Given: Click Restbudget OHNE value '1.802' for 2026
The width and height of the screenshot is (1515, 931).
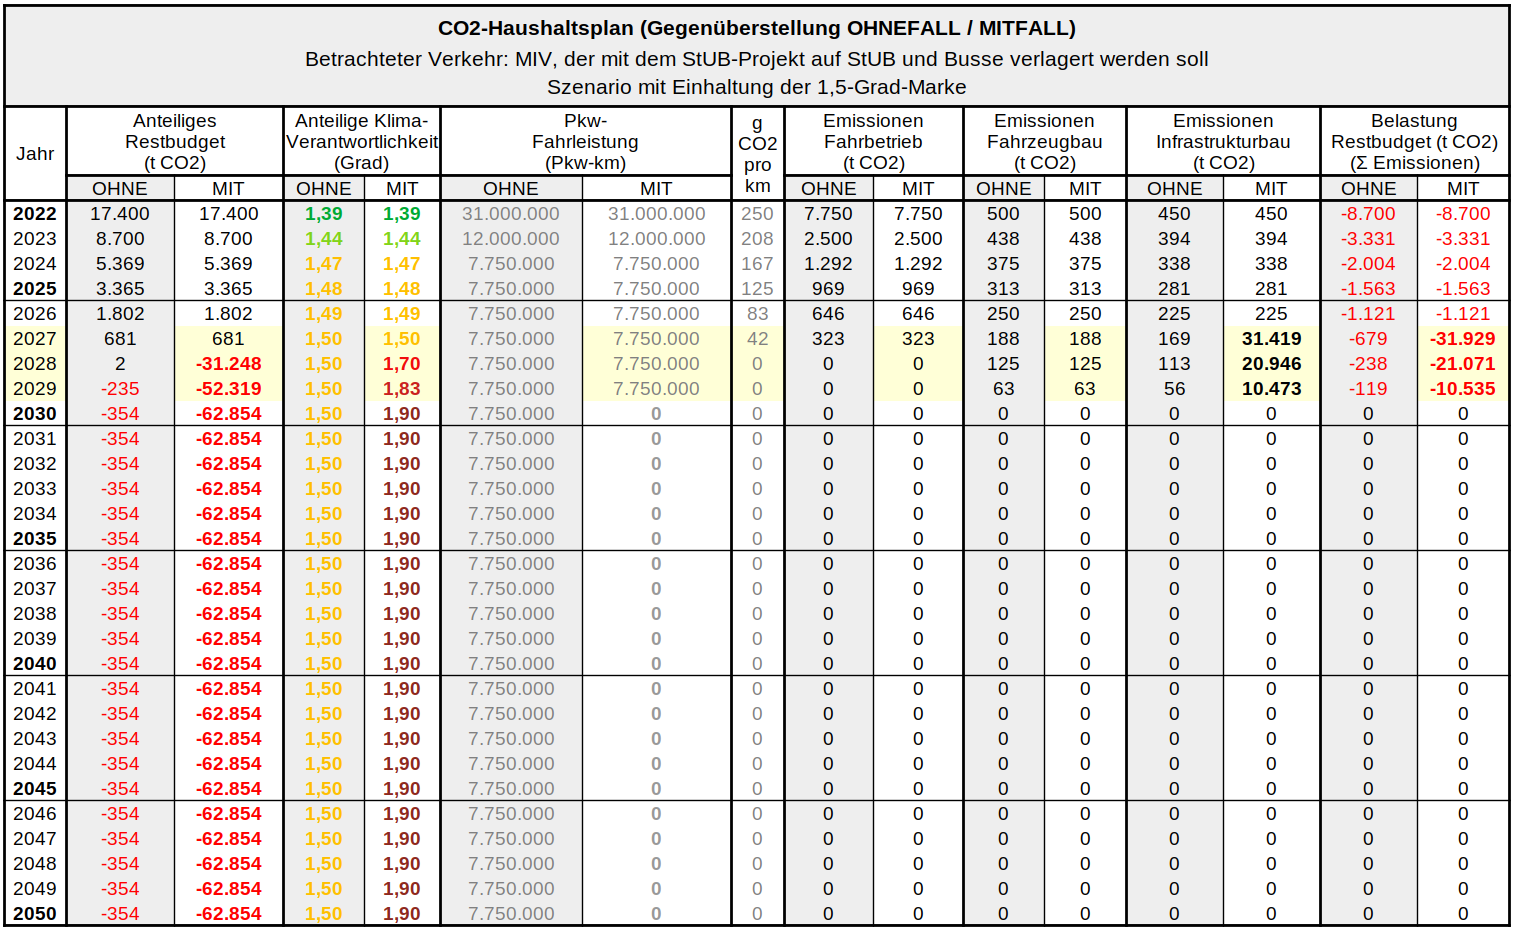Looking at the screenshot, I should click(x=120, y=314).
